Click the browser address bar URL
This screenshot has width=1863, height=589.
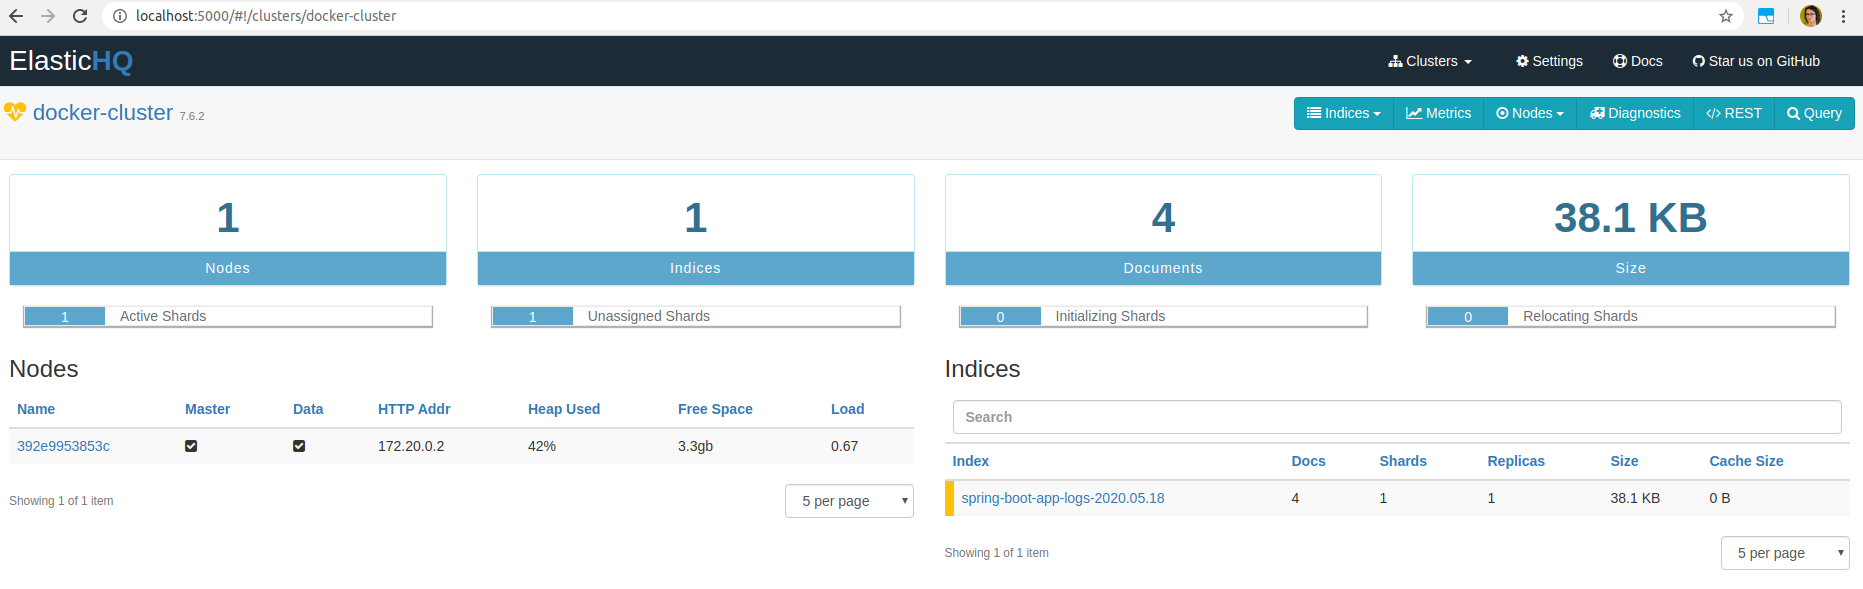pyautogui.click(x=266, y=16)
